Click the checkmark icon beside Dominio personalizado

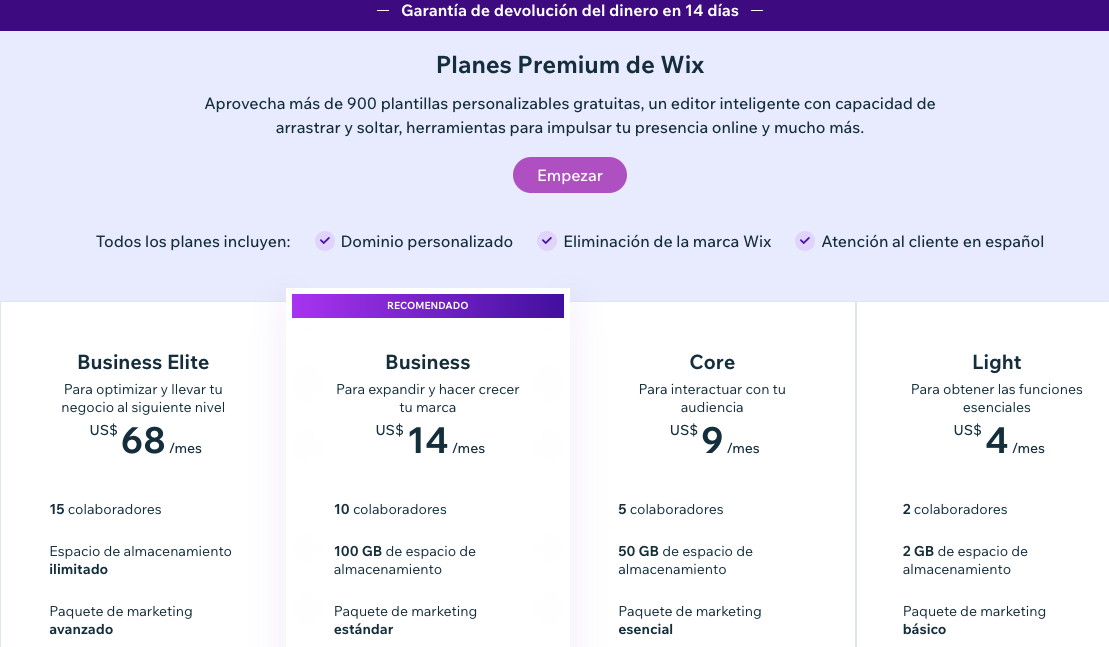point(324,241)
